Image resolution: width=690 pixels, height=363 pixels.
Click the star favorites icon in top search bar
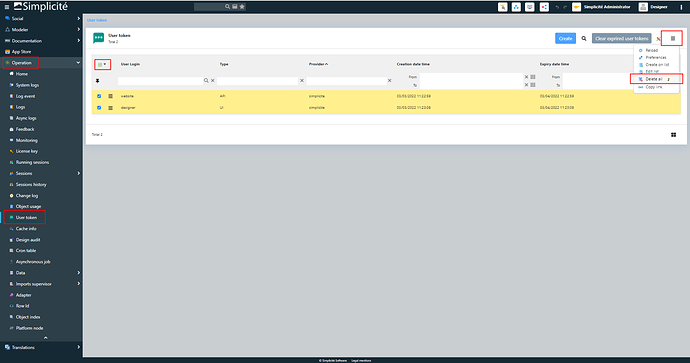click(x=242, y=7)
